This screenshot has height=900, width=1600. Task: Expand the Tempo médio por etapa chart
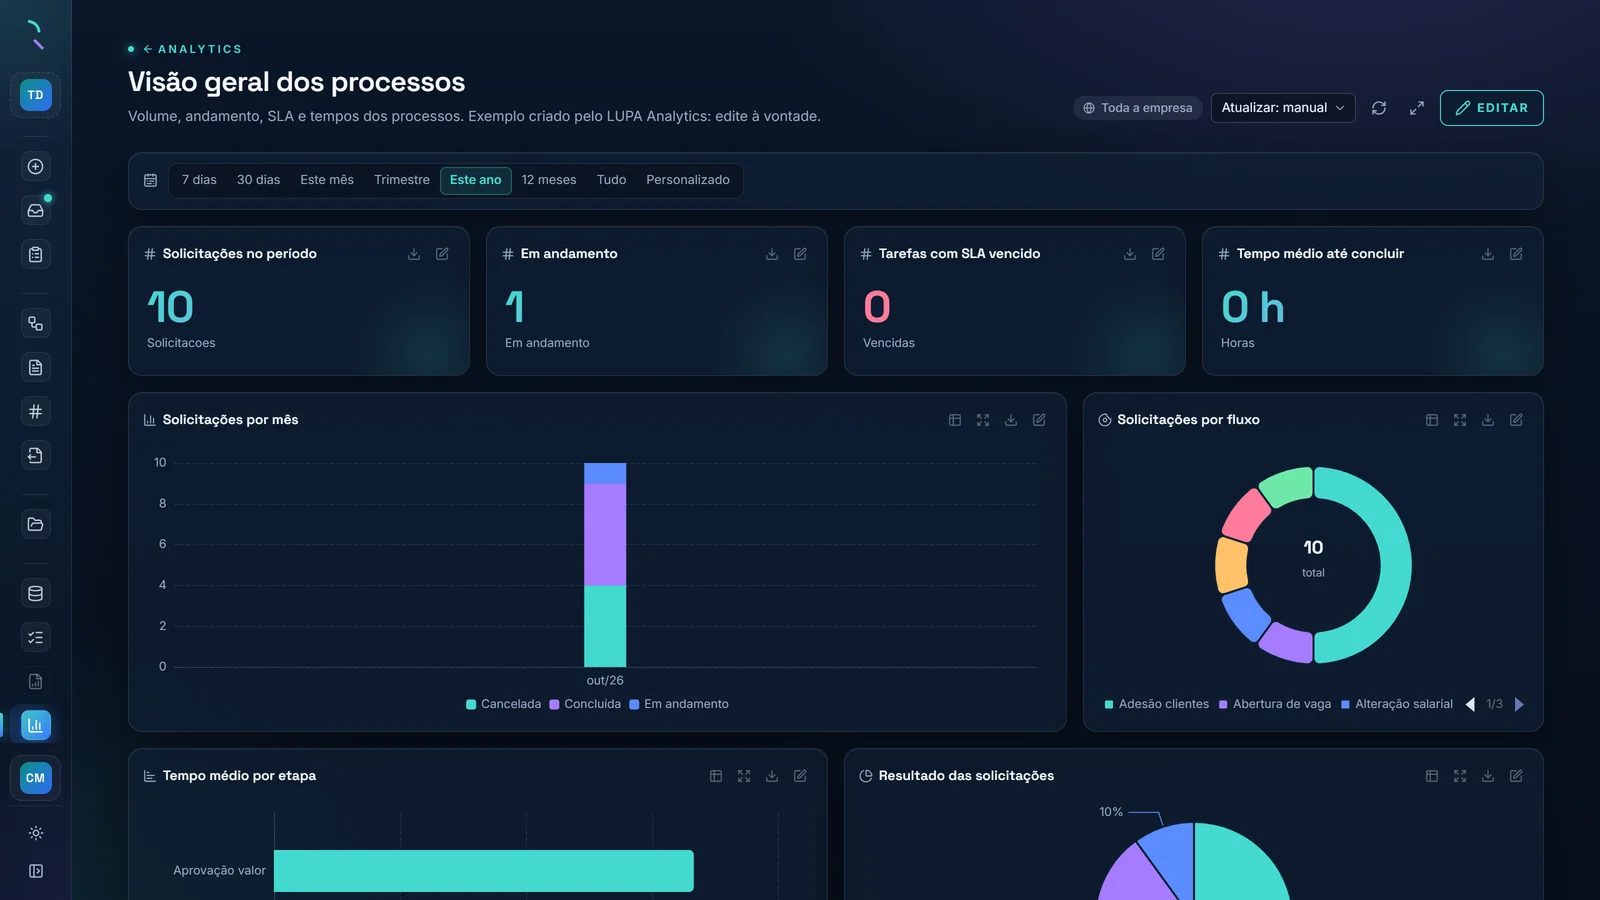744,776
